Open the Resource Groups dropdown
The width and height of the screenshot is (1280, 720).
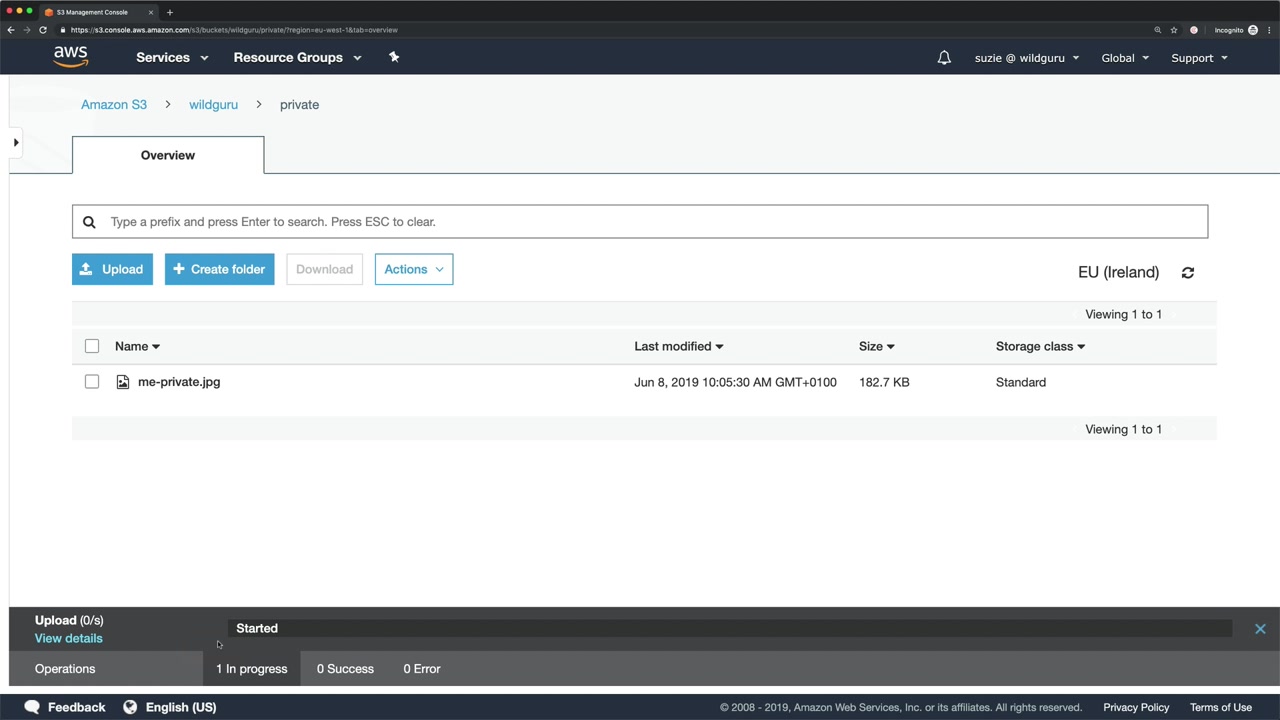[297, 58]
